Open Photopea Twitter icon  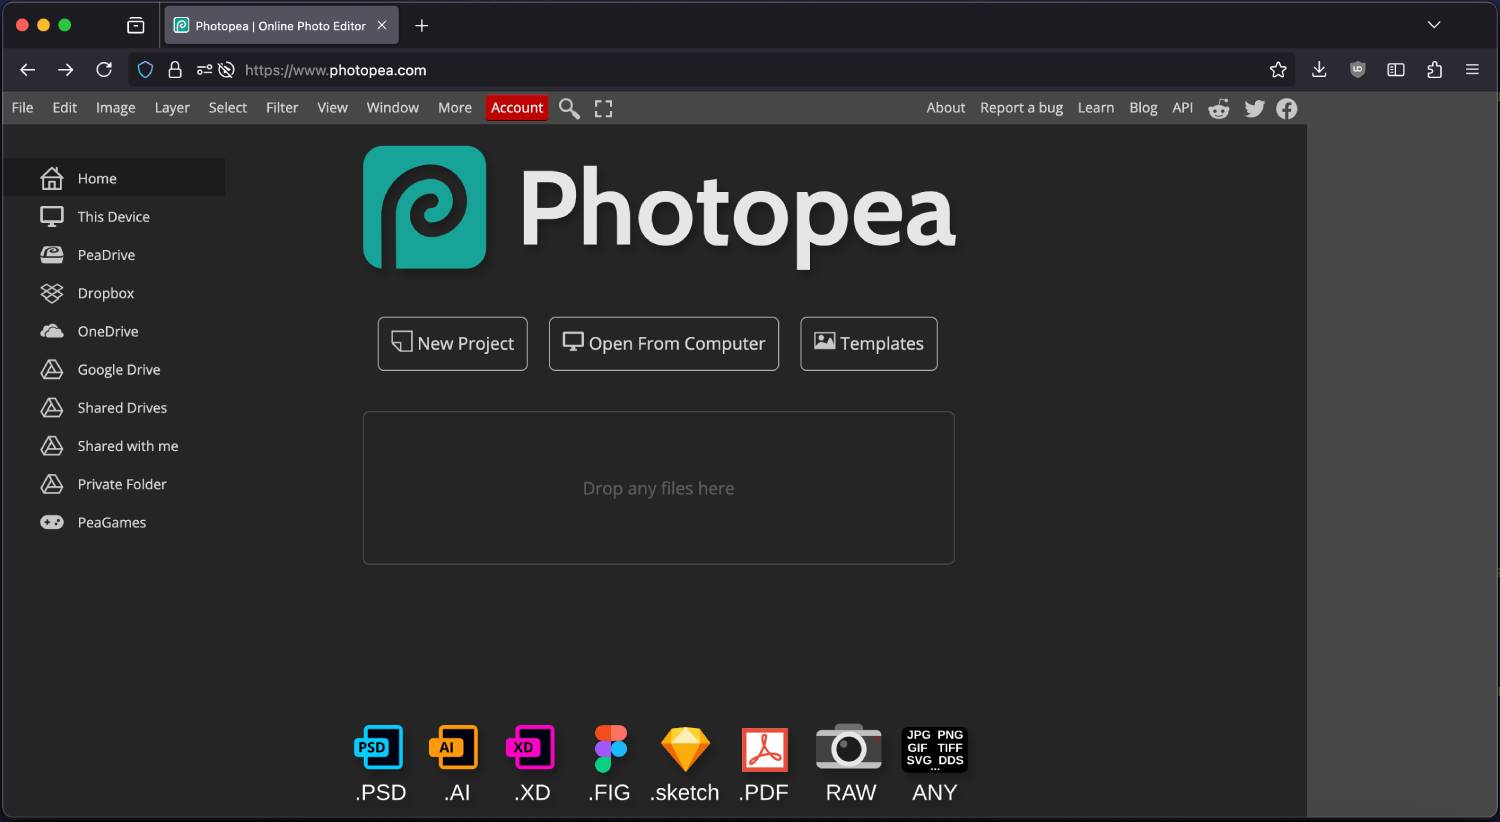pos(1254,108)
